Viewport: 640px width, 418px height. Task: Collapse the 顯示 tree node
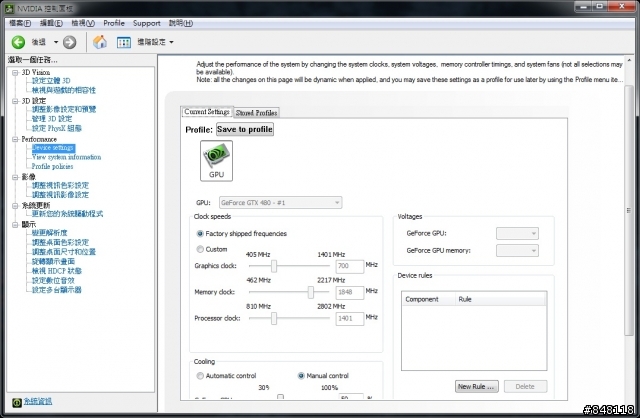coord(15,225)
